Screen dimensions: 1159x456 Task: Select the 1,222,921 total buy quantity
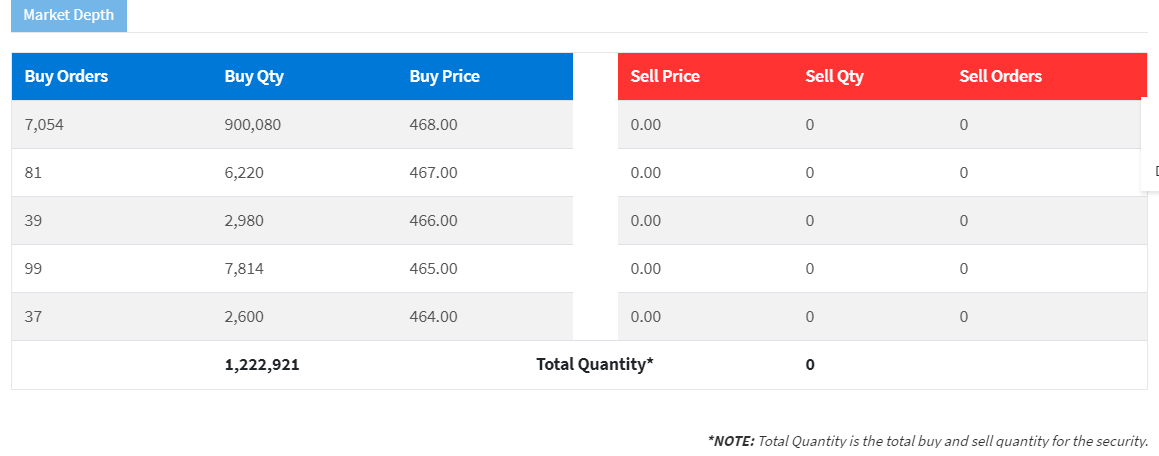(x=262, y=364)
